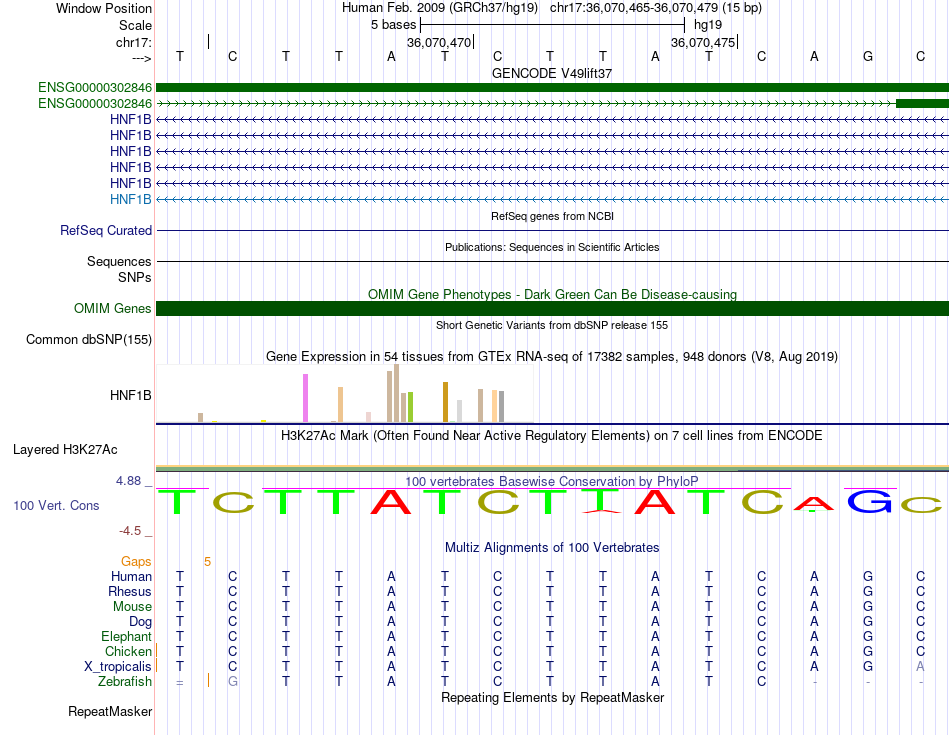Click the chr17: ruler label

(133, 42)
